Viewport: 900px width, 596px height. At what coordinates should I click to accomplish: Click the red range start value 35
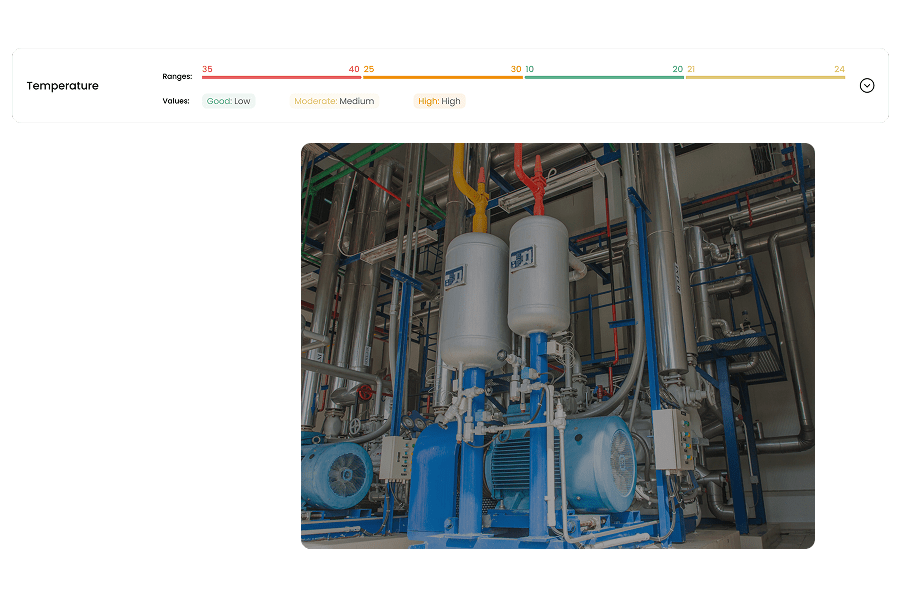click(x=207, y=69)
